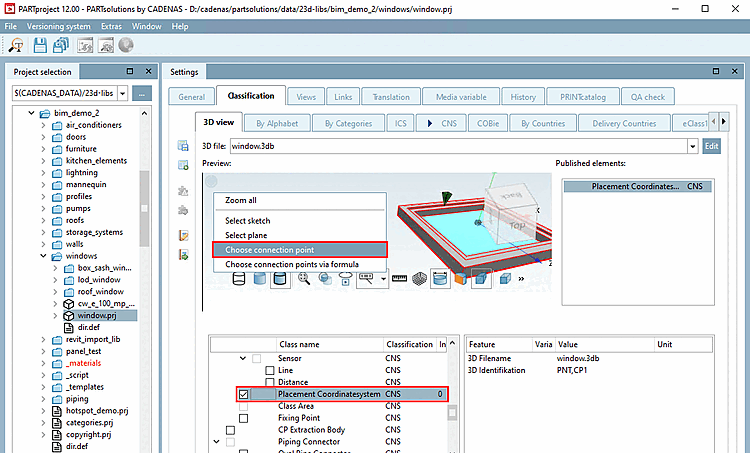The image size is (750, 453).
Task: Uncheck the Placement Coordinatesystem checkbox
Action: [x=245, y=395]
